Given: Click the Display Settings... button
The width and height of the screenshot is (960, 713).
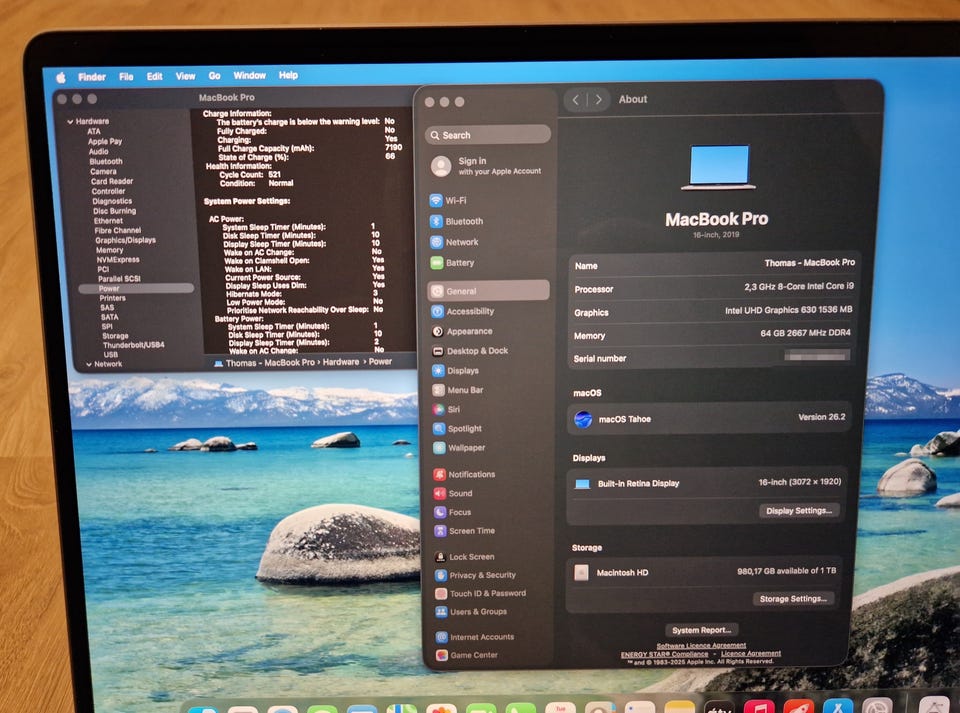Looking at the screenshot, I should (x=798, y=510).
